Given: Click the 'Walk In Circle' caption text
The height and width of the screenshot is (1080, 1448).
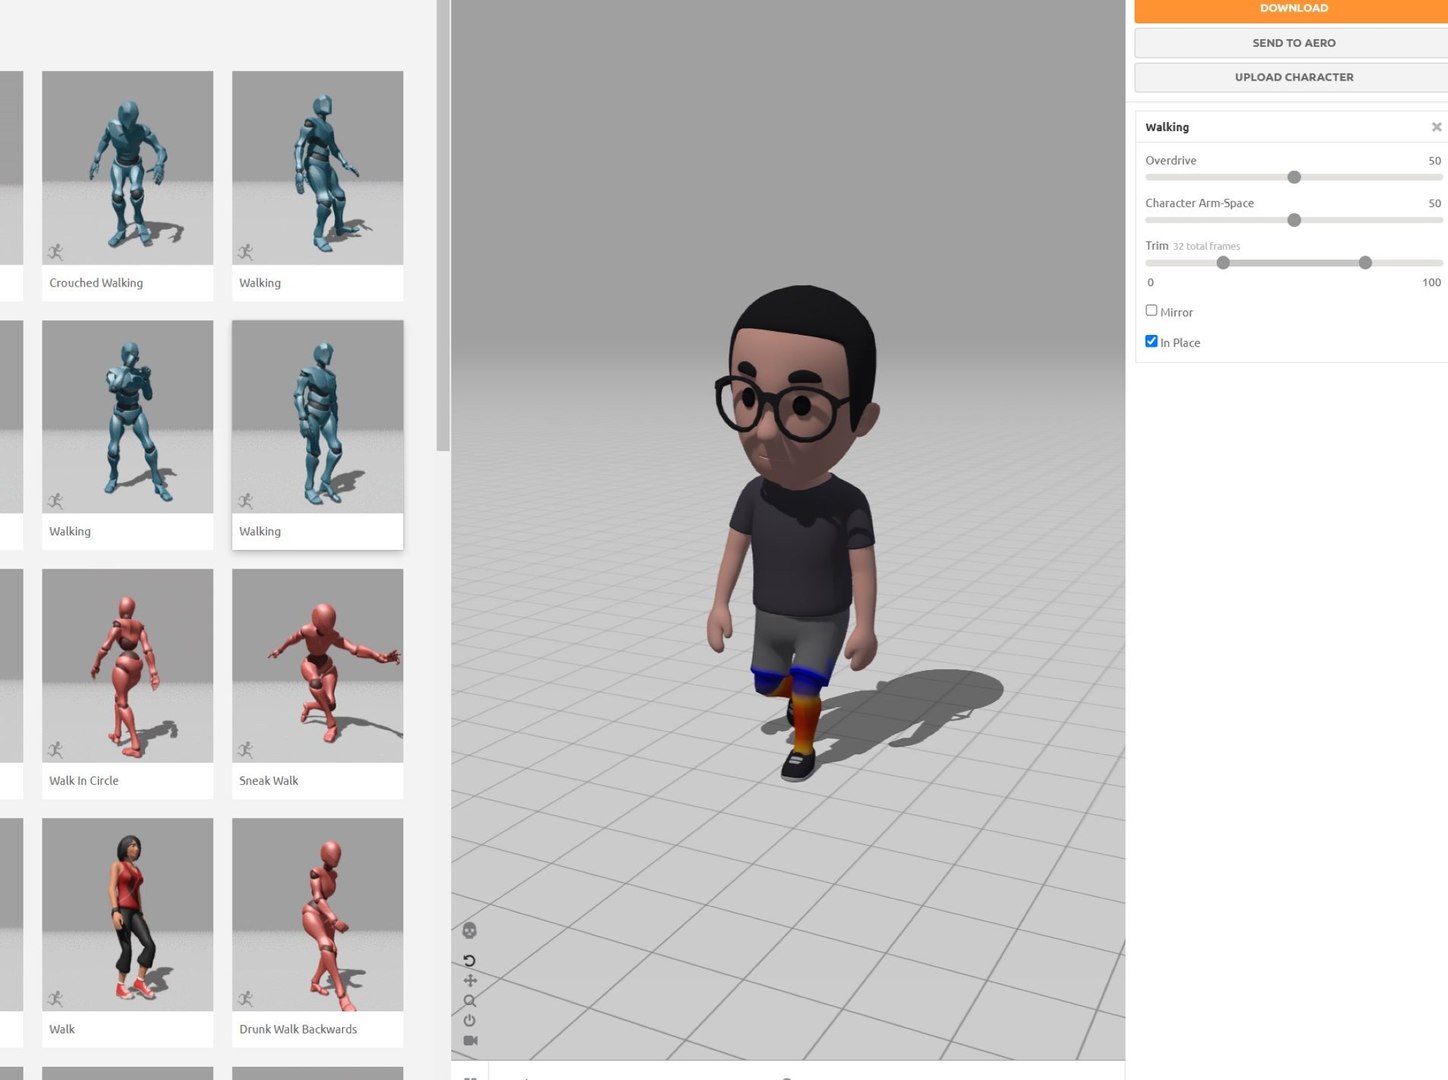Looking at the screenshot, I should click(x=84, y=781).
